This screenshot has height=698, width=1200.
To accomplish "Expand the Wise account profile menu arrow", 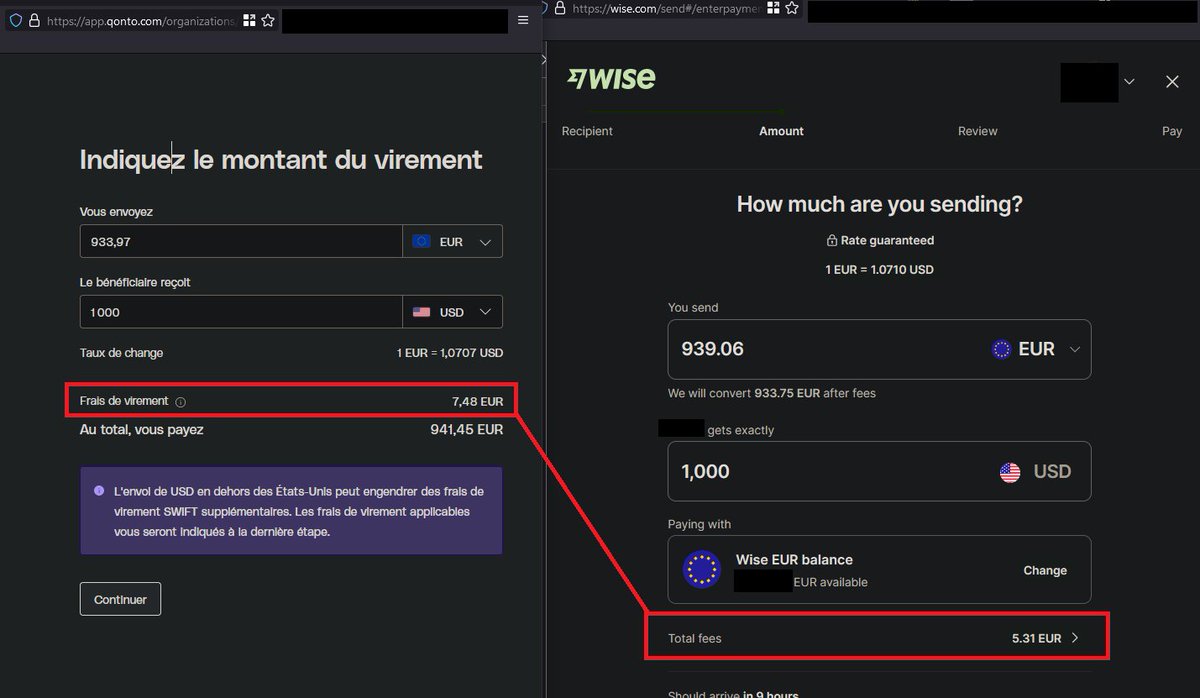I will (1129, 82).
